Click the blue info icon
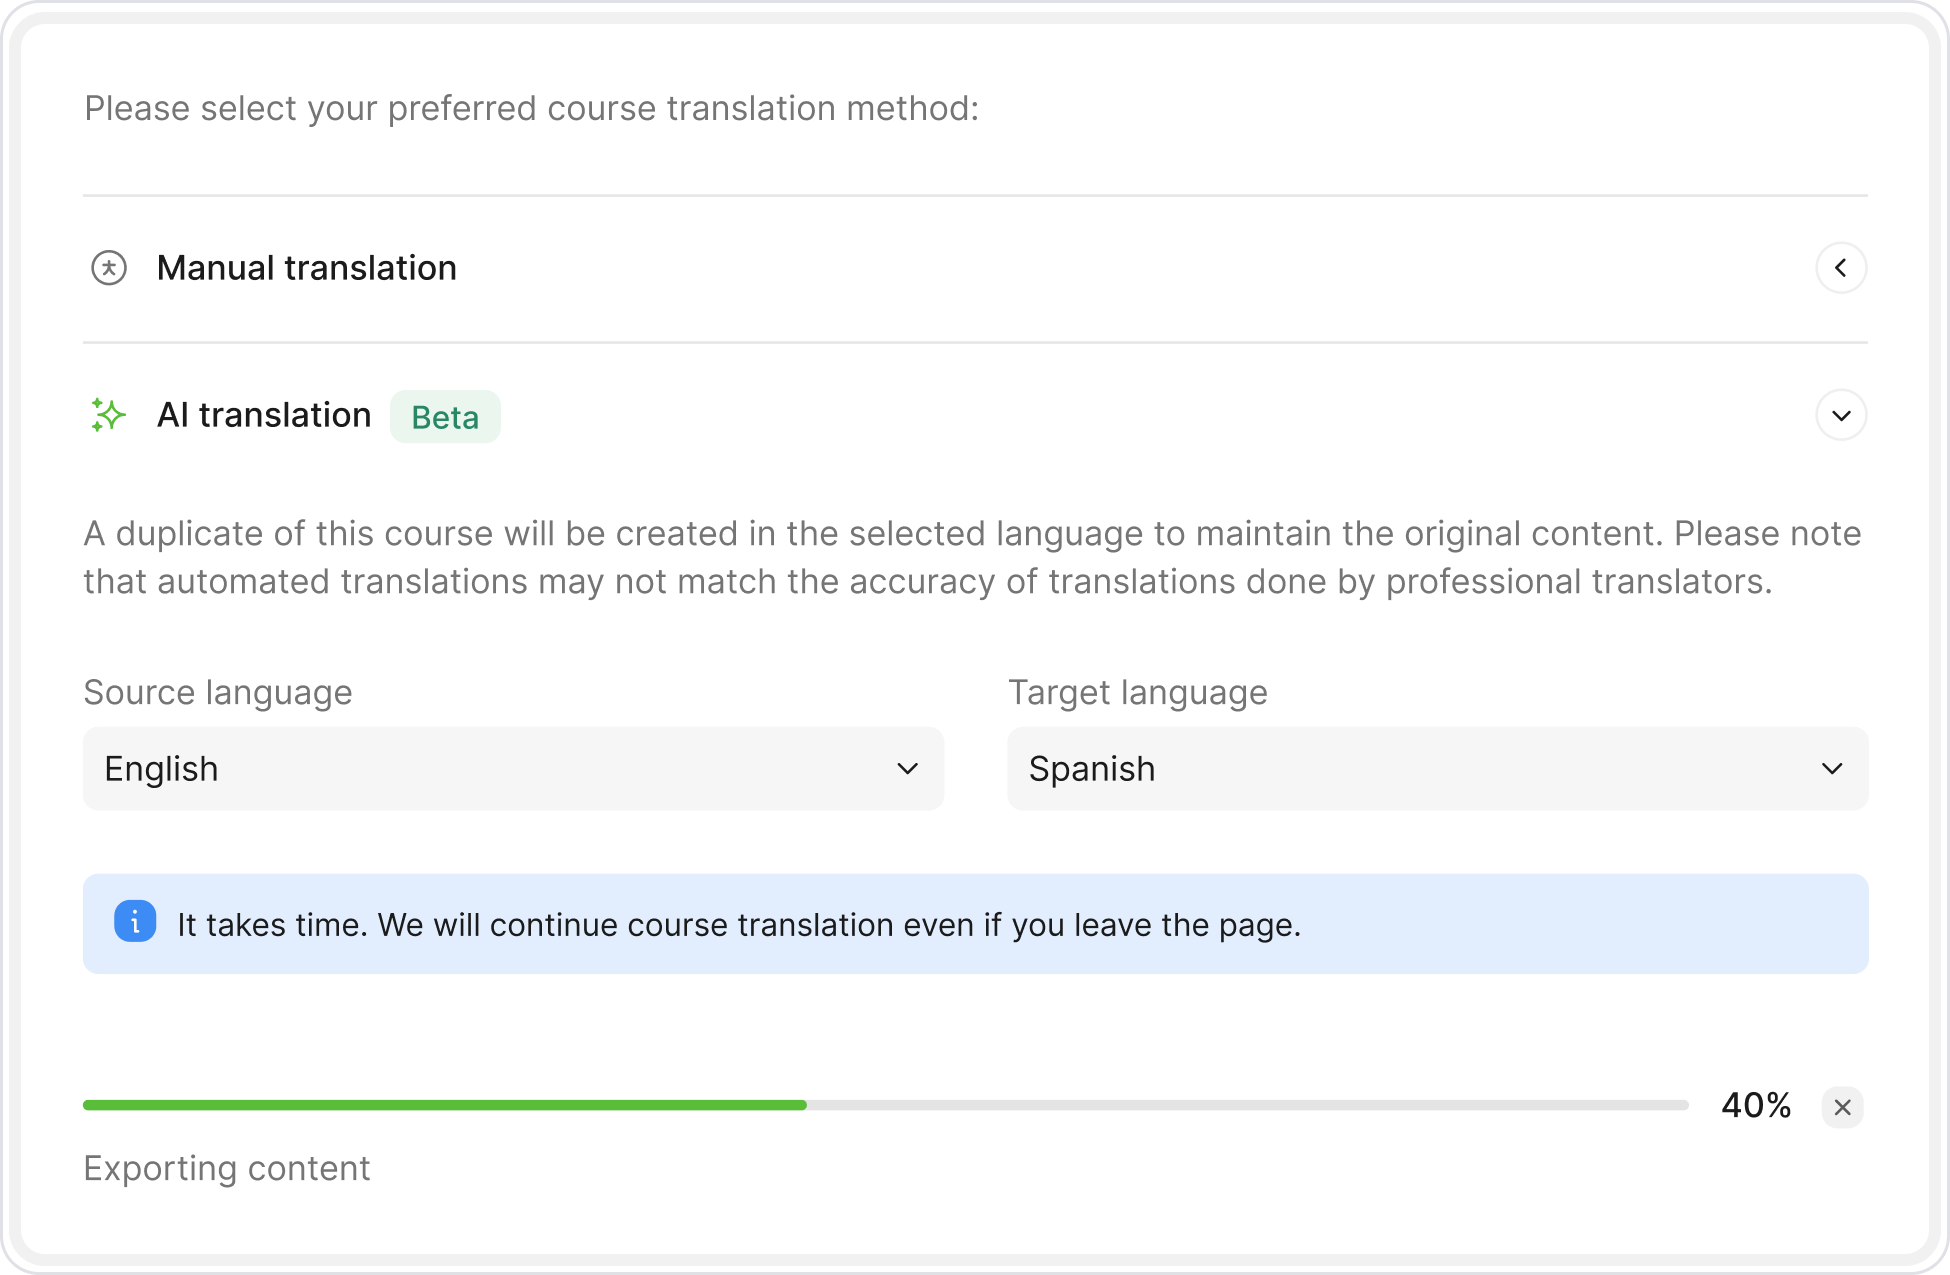 [135, 922]
